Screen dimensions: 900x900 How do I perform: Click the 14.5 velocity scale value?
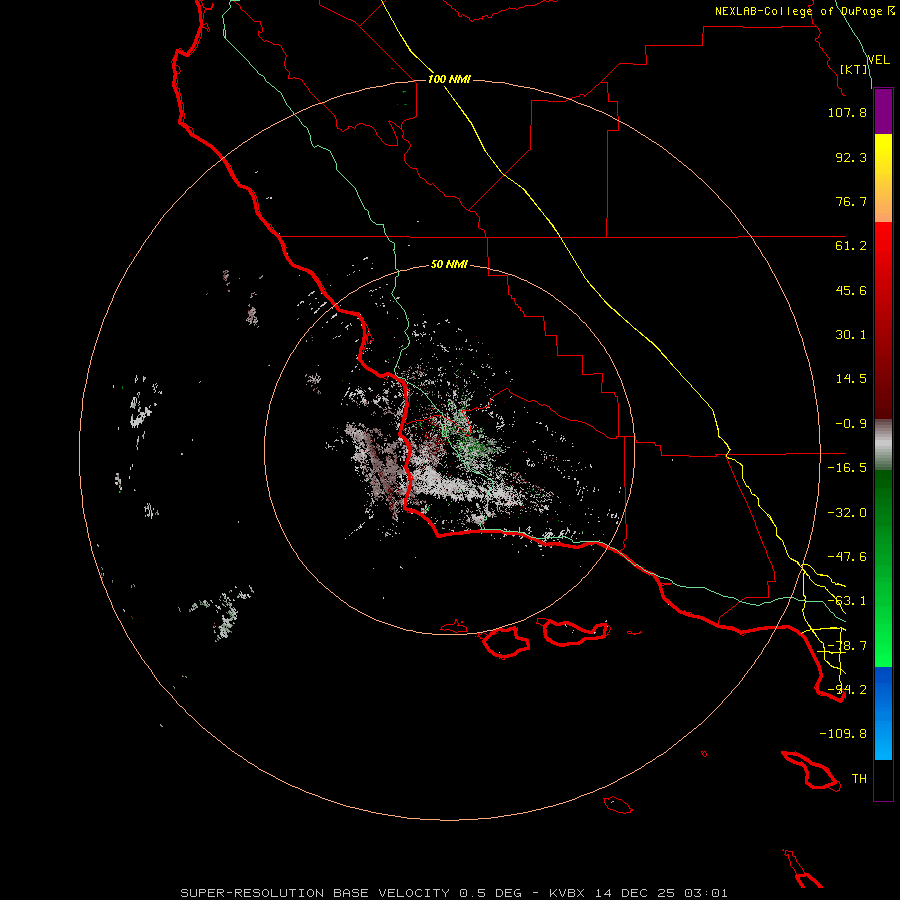point(851,379)
